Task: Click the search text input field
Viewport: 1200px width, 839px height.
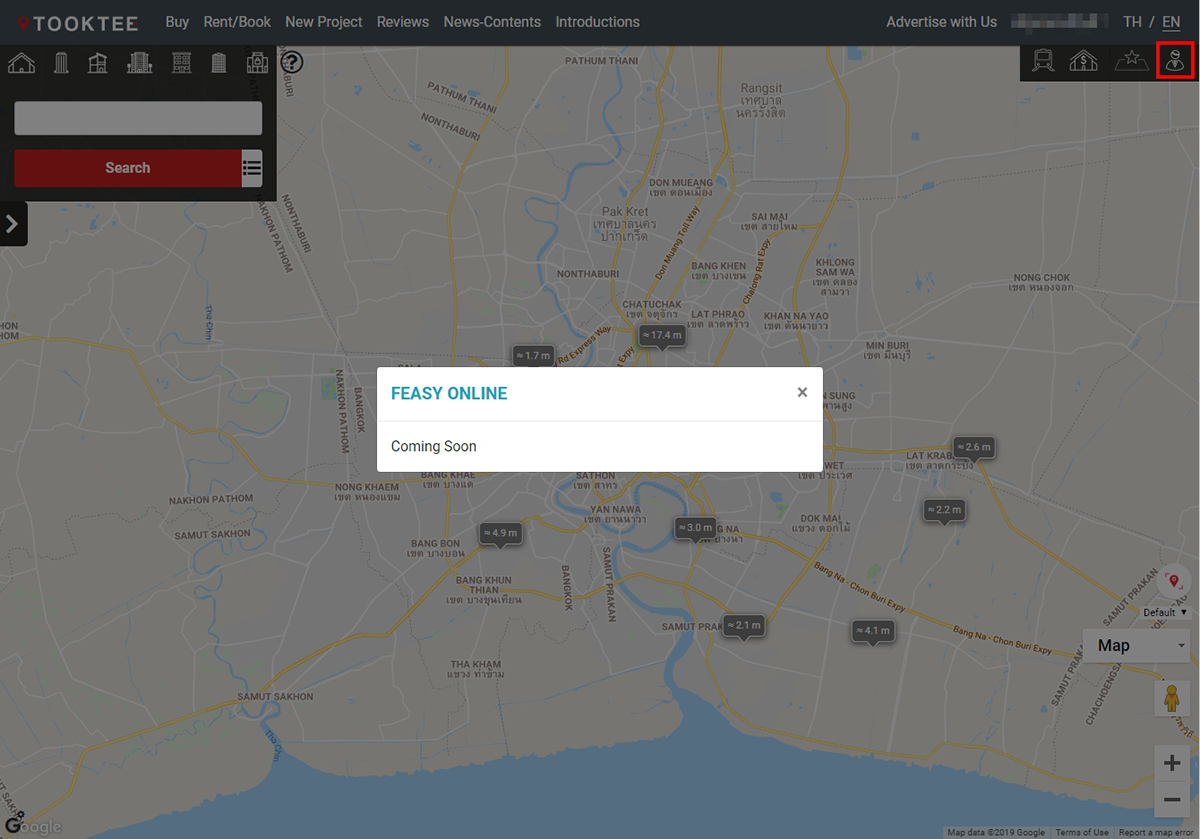Action: pos(138,118)
